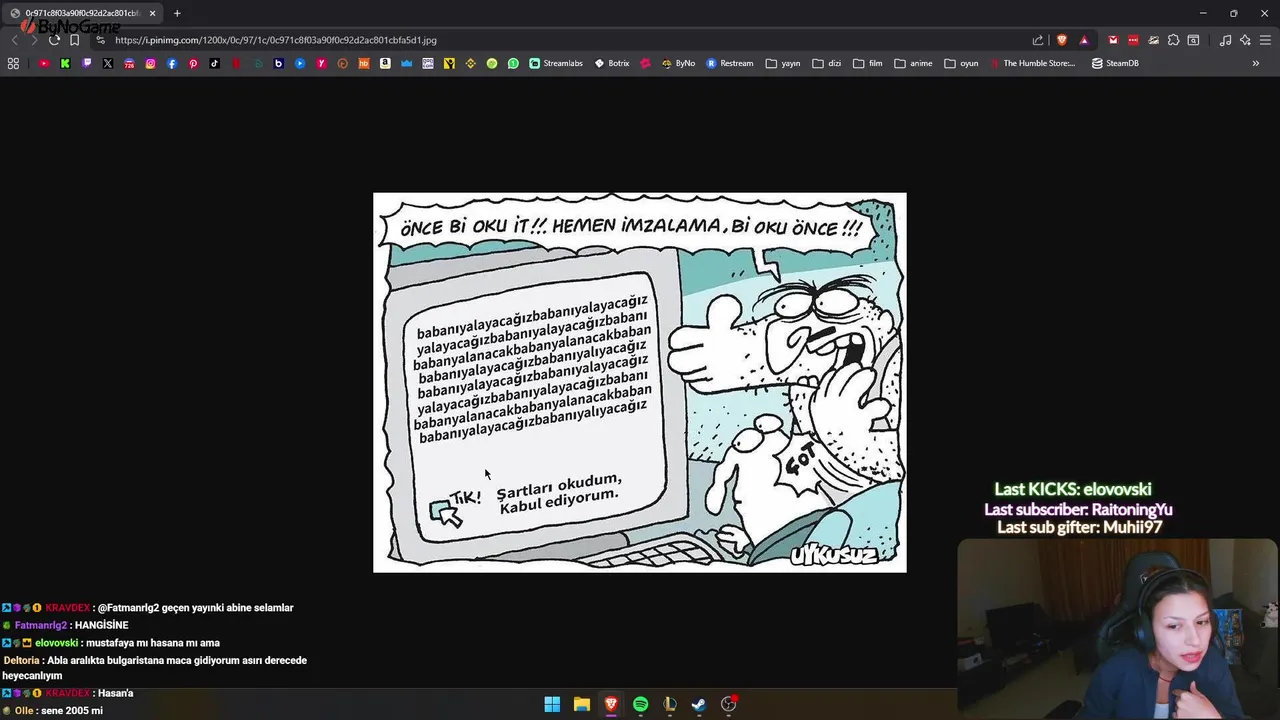Open the 'oyun' bookmarks folder
This screenshot has height=720, width=1280.
click(961, 63)
